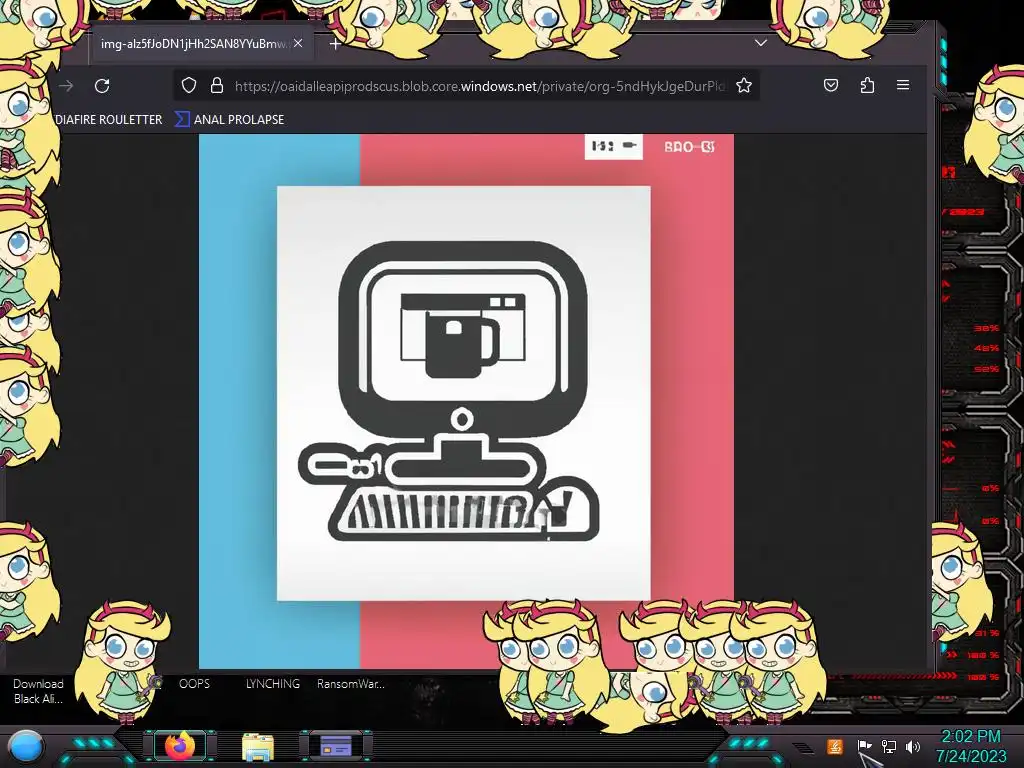The height and width of the screenshot is (768, 1024).
Task: Expand the list all tabs chevron
Action: pos(761,43)
